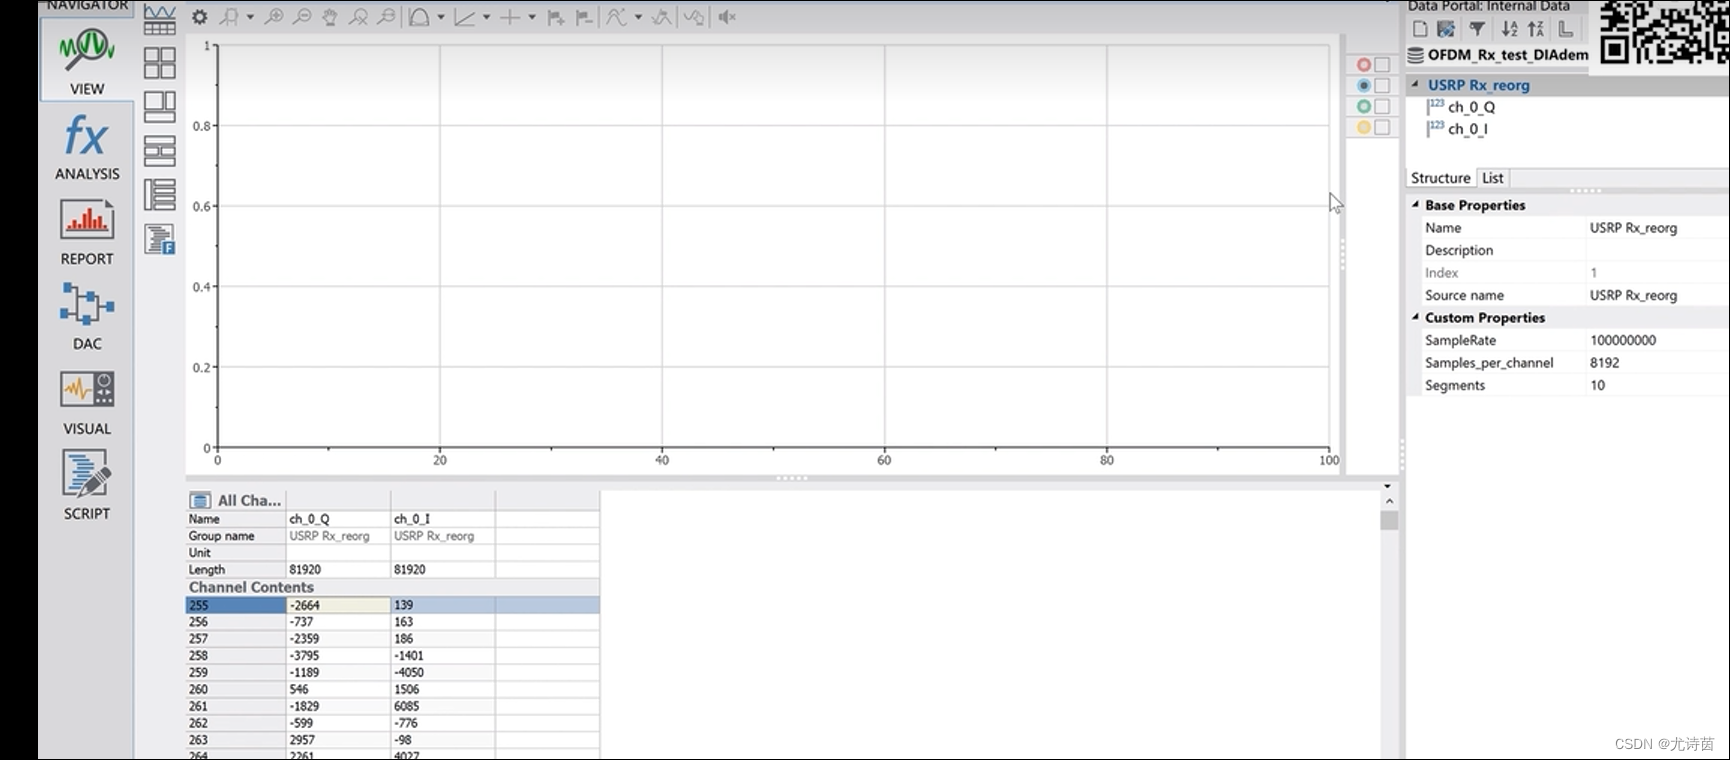Open the DAC panel
This screenshot has height=760, width=1730.
(x=86, y=316)
